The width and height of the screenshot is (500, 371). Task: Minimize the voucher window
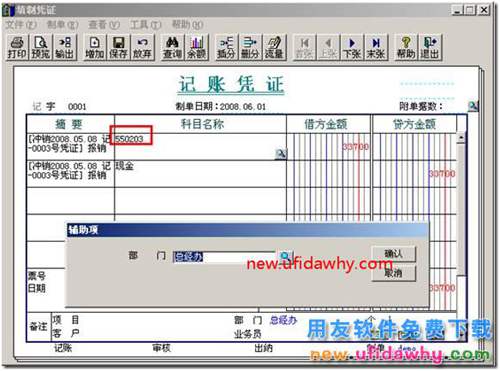pyautogui.click(x=457, y=10)
